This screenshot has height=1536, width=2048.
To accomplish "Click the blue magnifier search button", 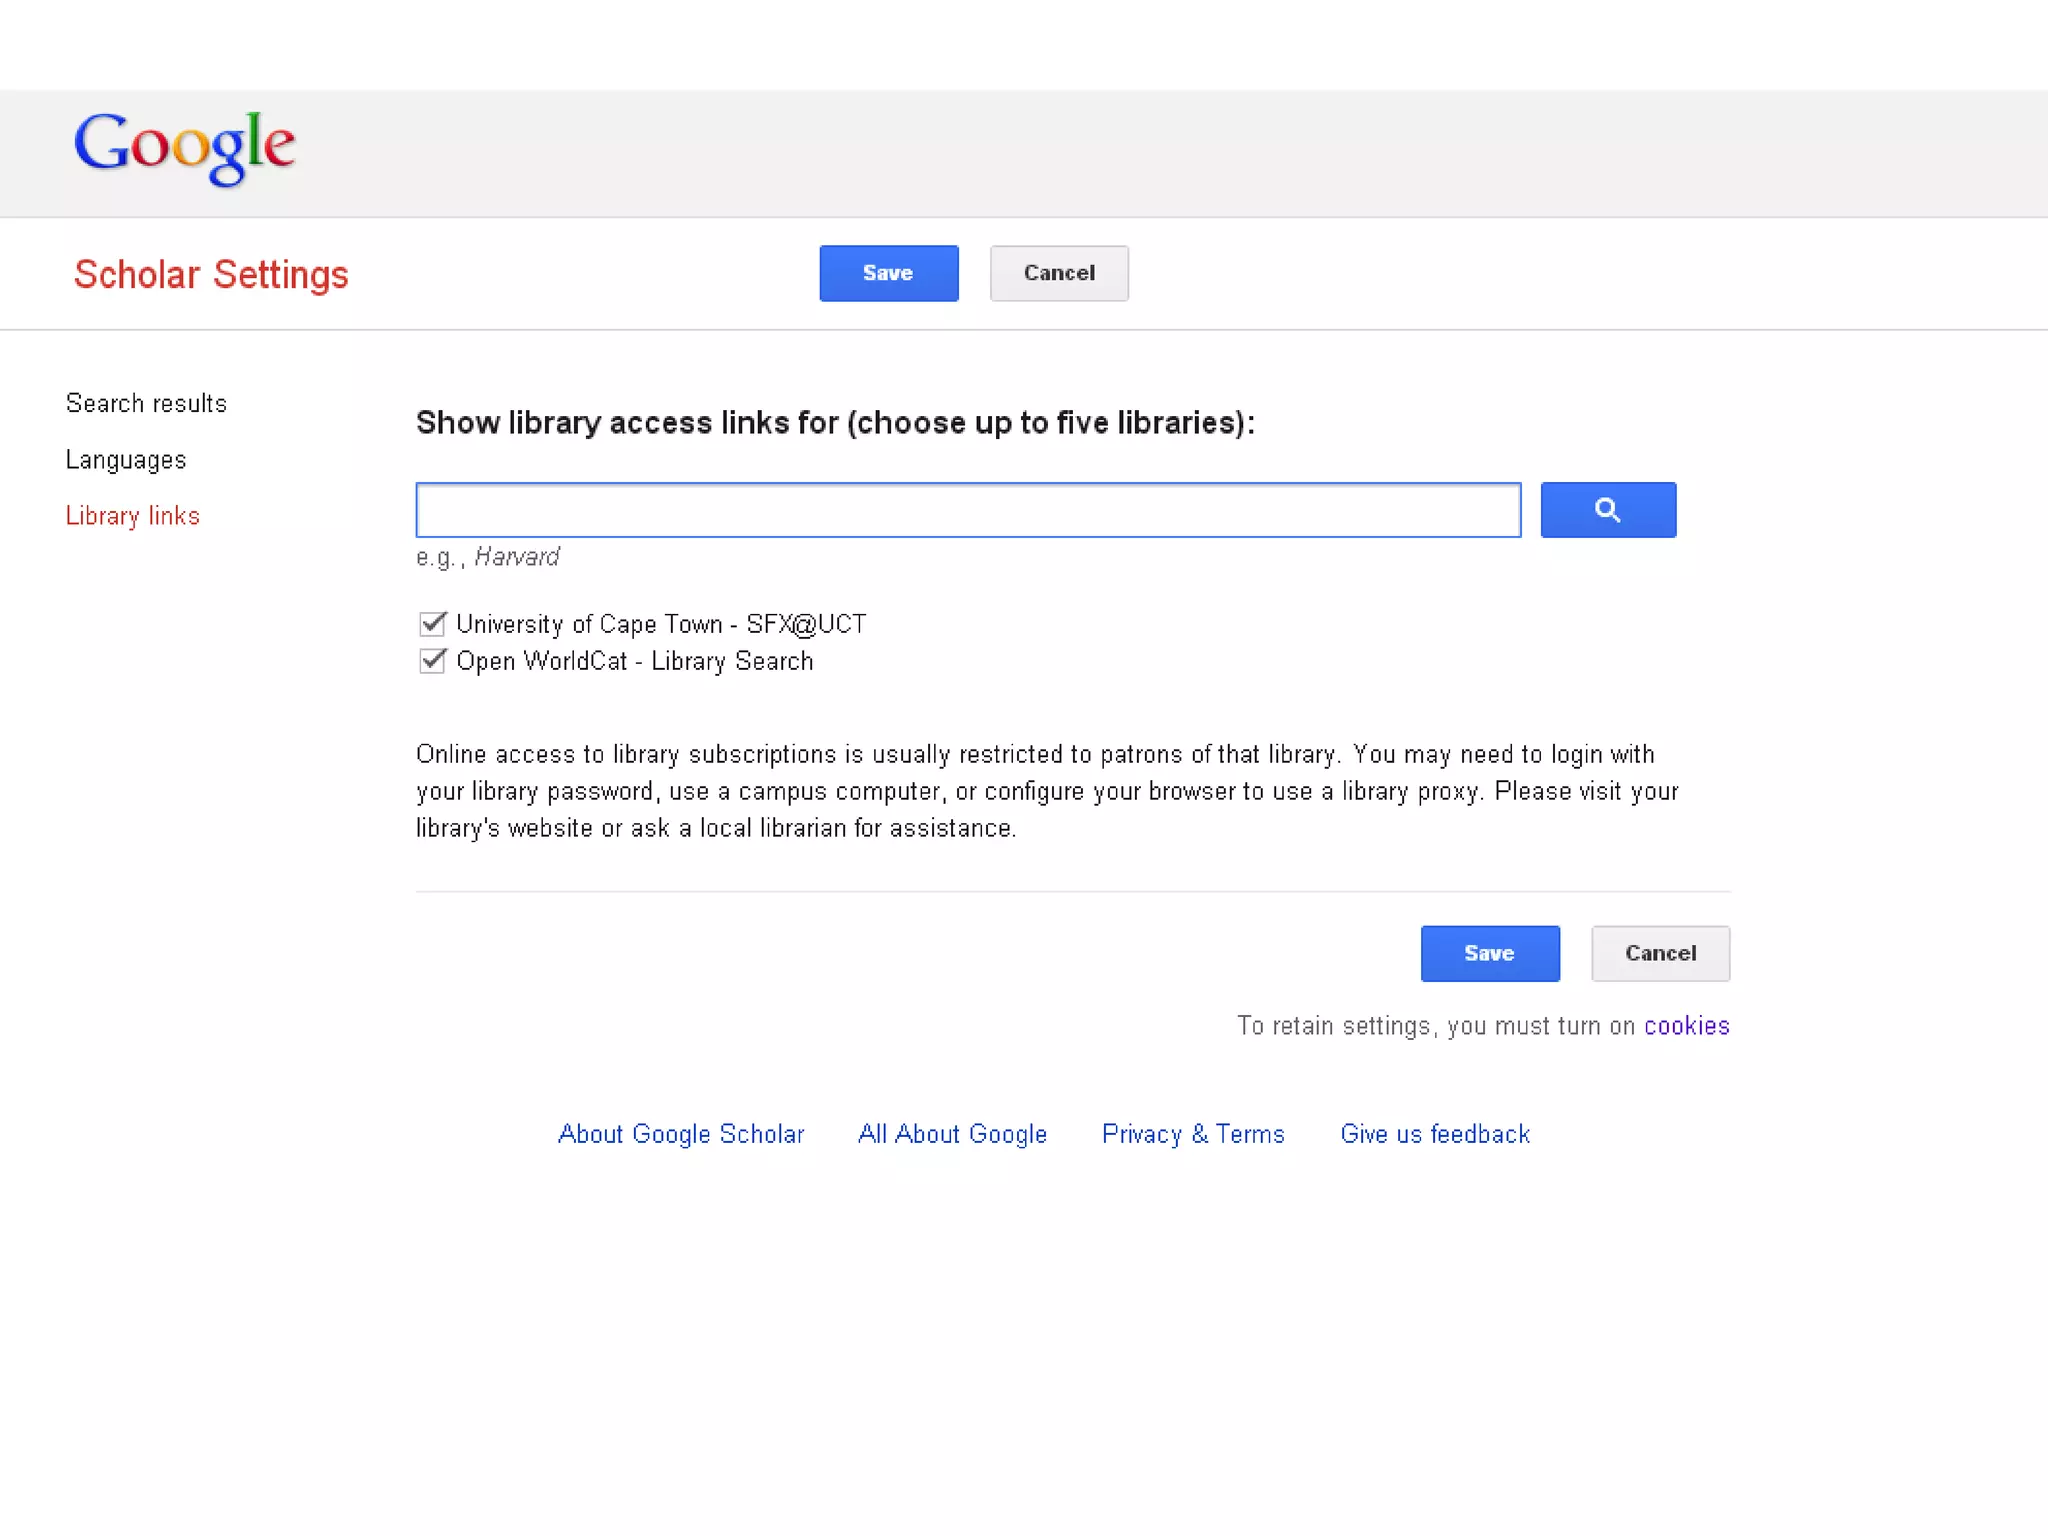I will click(x=1607, y=510).
